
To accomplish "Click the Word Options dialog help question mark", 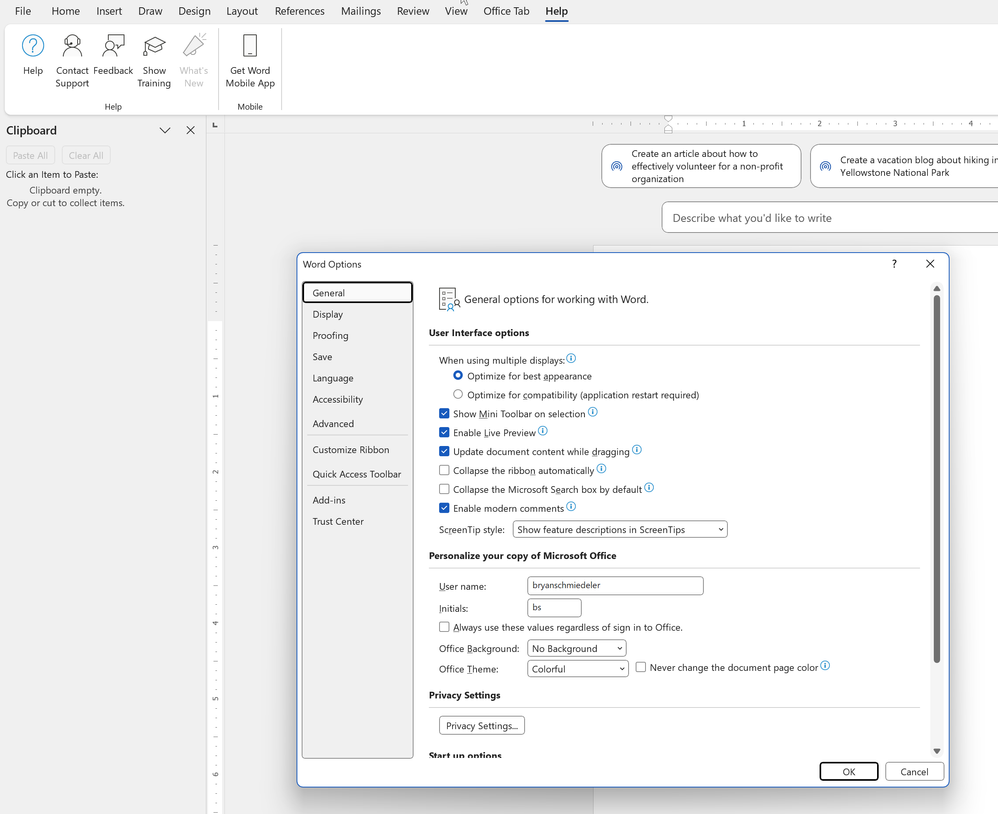I will tap(893, 264).
